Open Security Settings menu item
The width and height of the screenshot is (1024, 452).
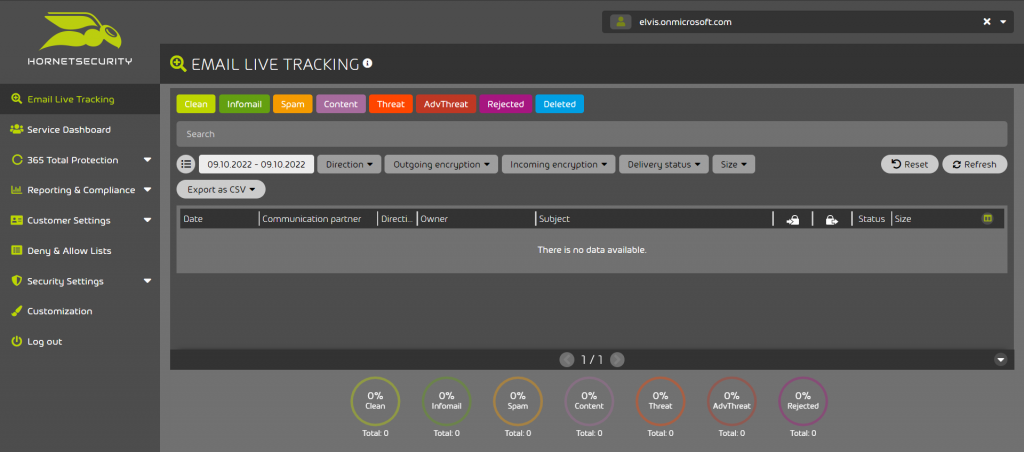point(65,281)
